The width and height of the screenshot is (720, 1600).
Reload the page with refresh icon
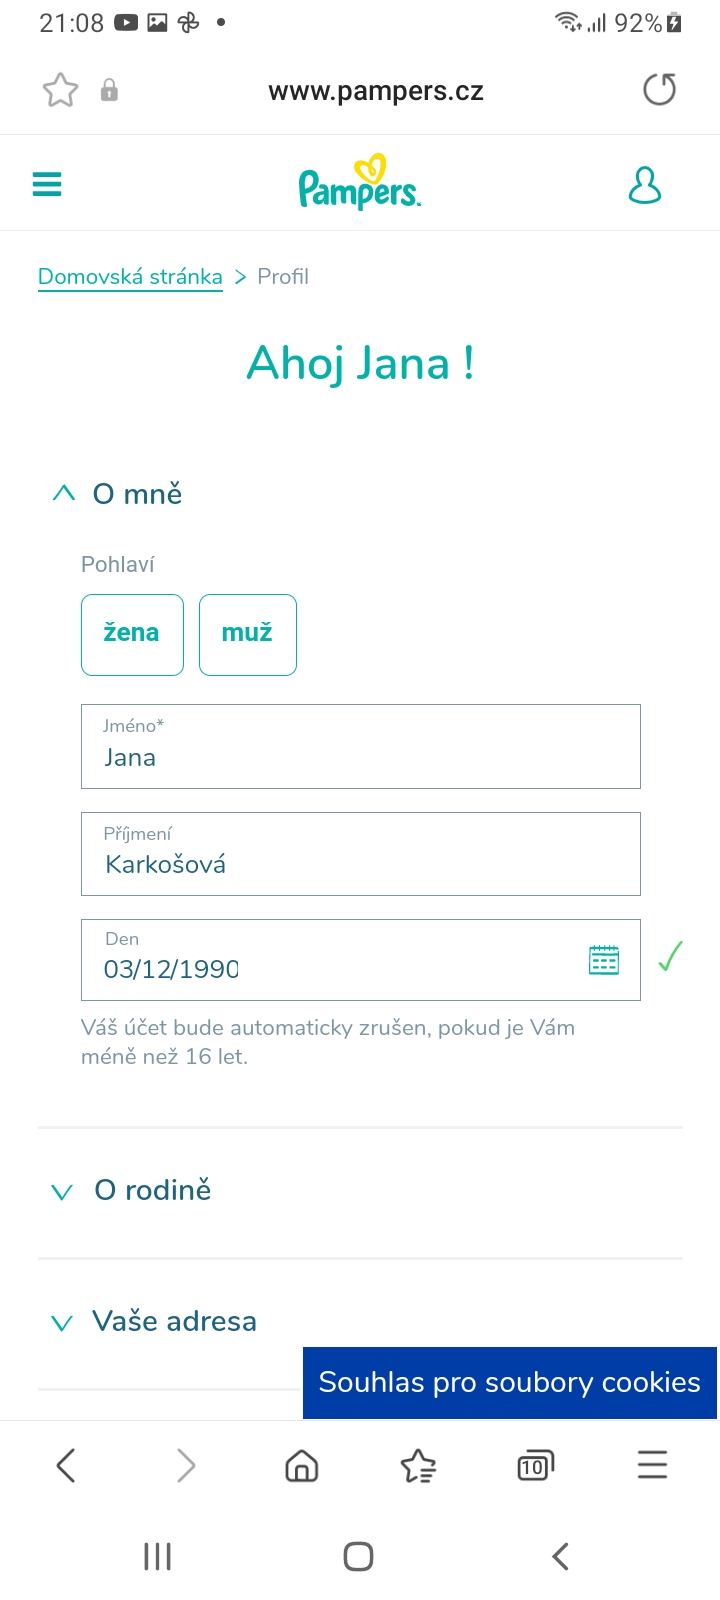pos(659,90)
